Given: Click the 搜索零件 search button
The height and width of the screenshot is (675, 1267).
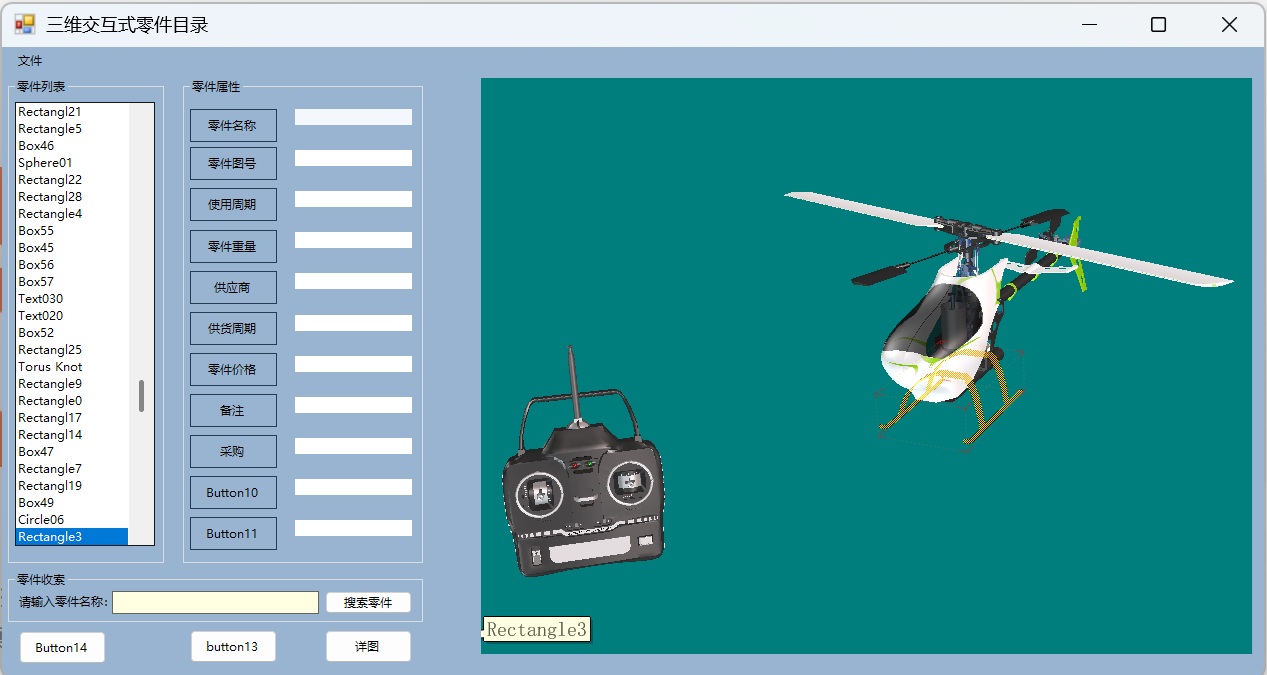Looking at the screenshot, I should [368, 603].
